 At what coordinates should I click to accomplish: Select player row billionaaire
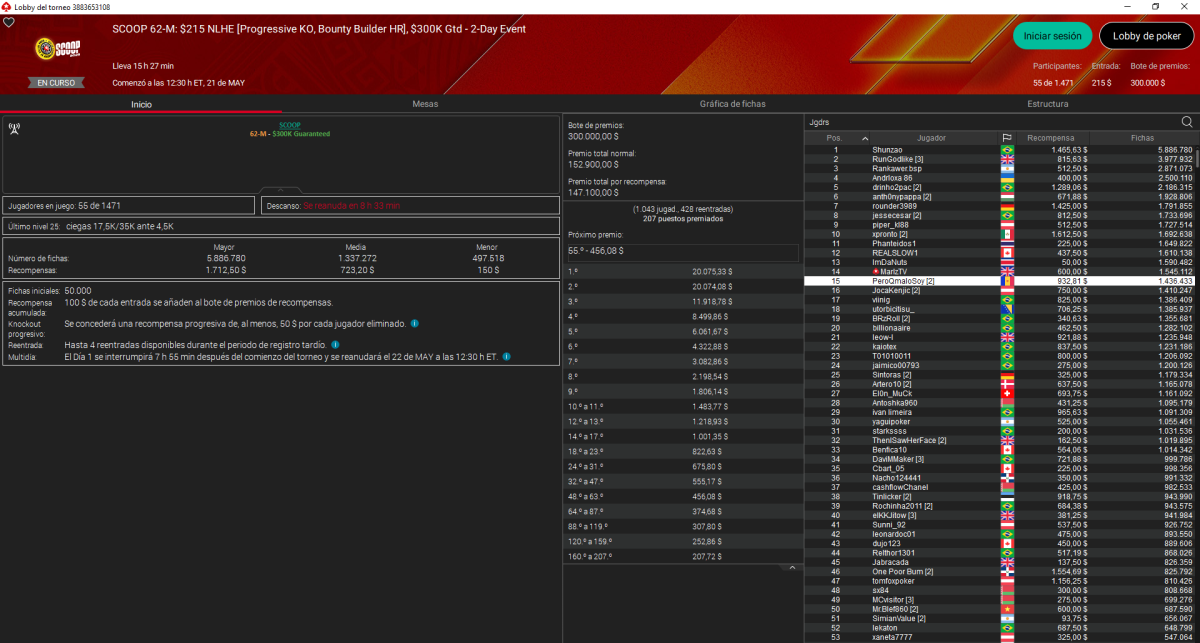click(999, 328)
